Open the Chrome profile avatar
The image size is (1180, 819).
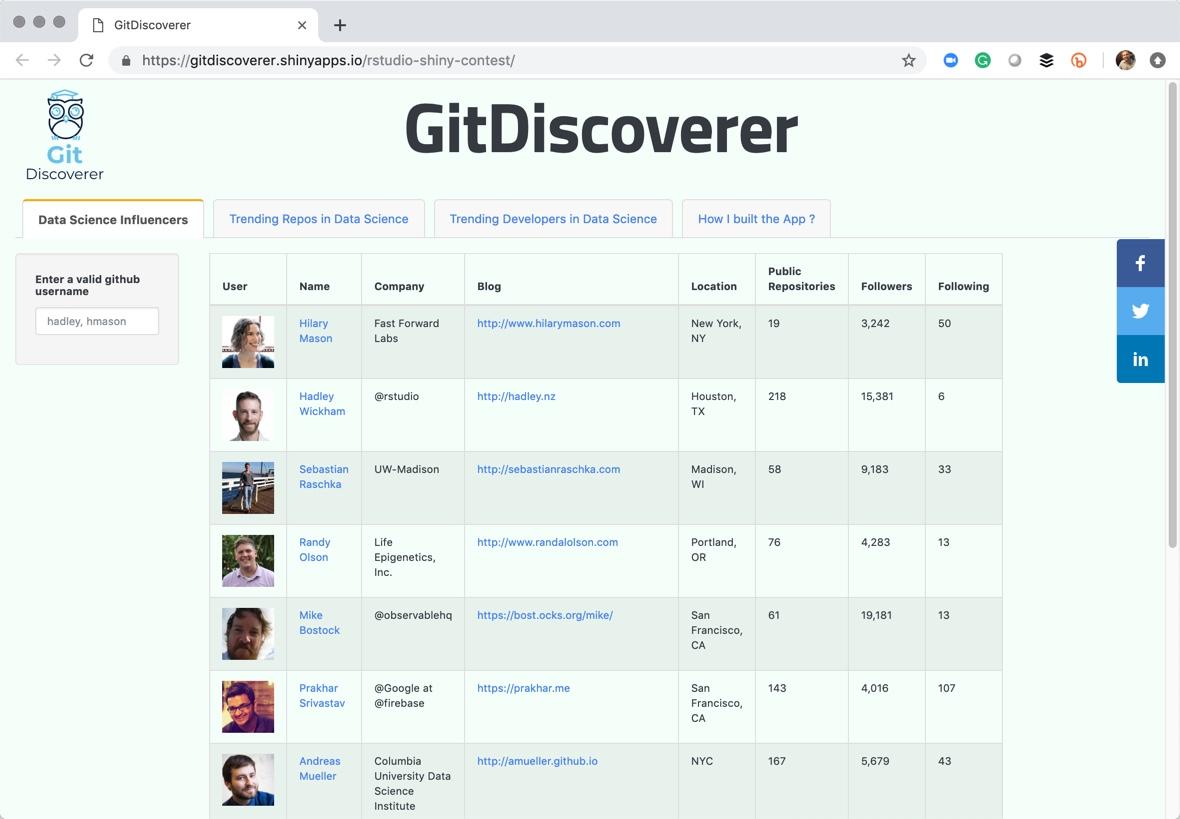coord(1125,60)
